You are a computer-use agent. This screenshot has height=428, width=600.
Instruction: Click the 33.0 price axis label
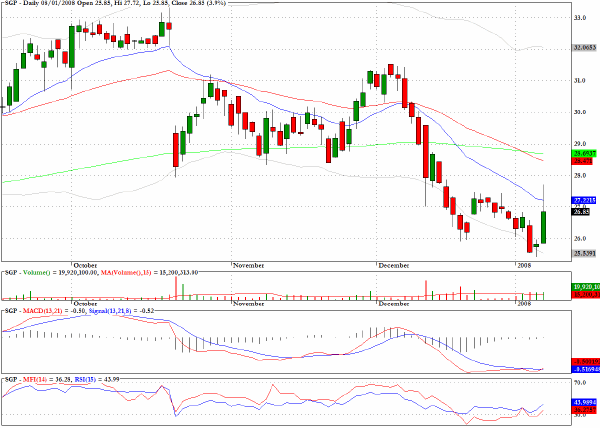pos(579,17)
